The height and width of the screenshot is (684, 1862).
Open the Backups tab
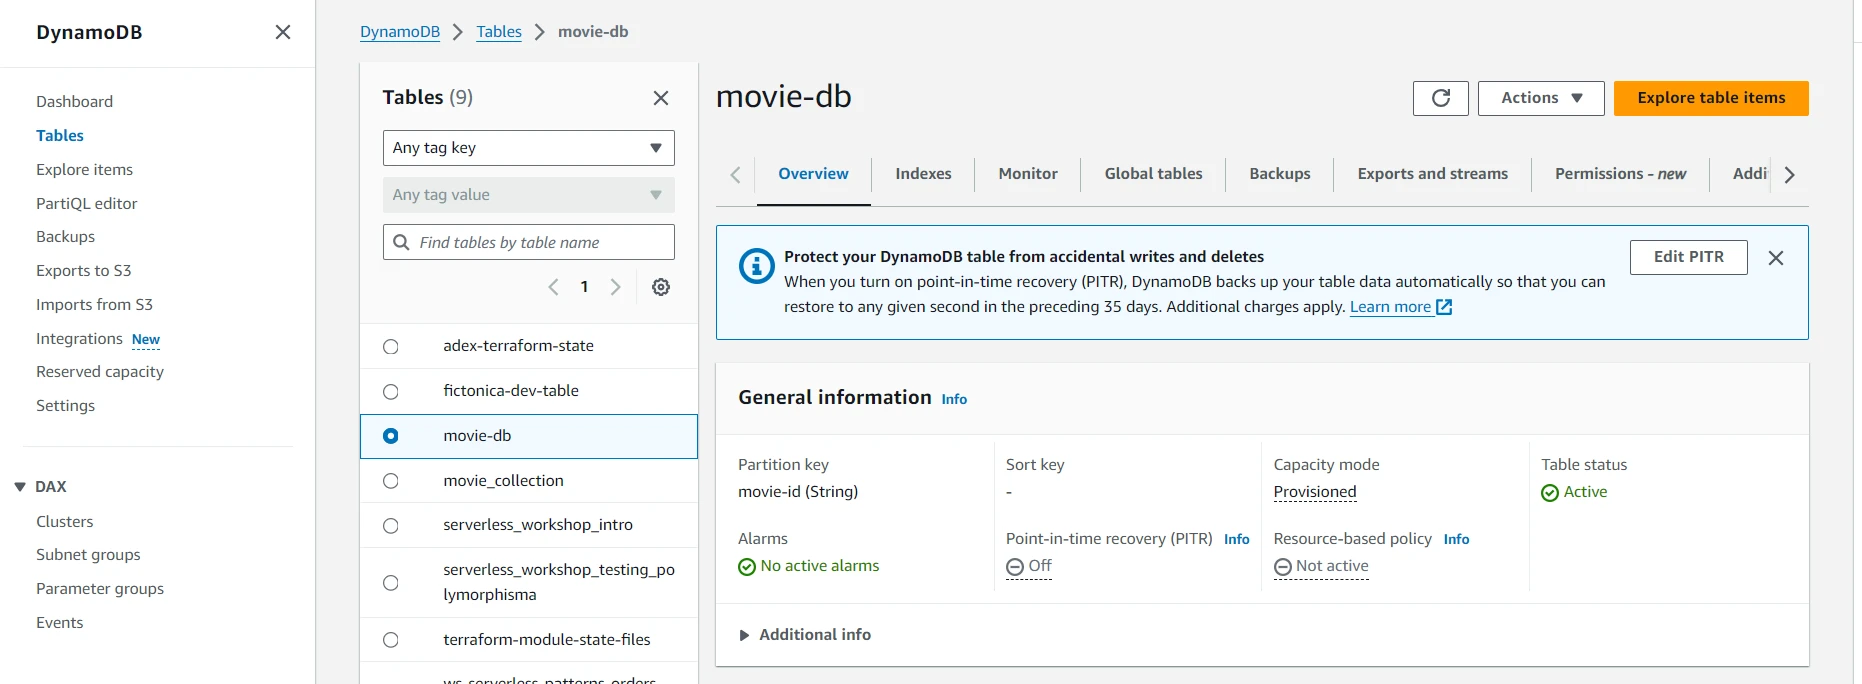tap(1279, 174)
